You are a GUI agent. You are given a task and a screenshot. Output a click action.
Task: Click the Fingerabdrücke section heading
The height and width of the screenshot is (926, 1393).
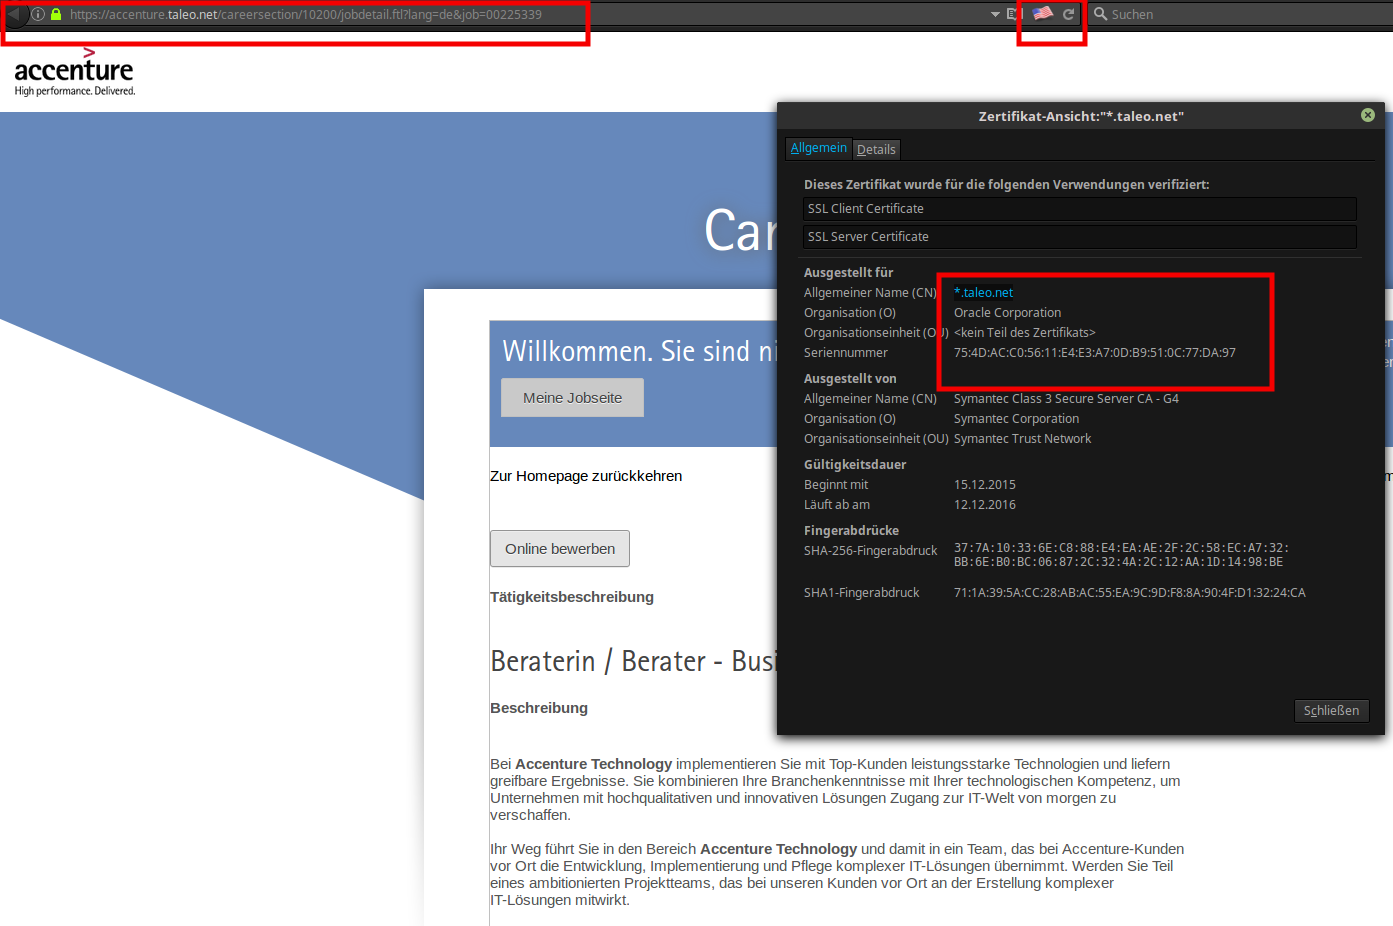851,531
